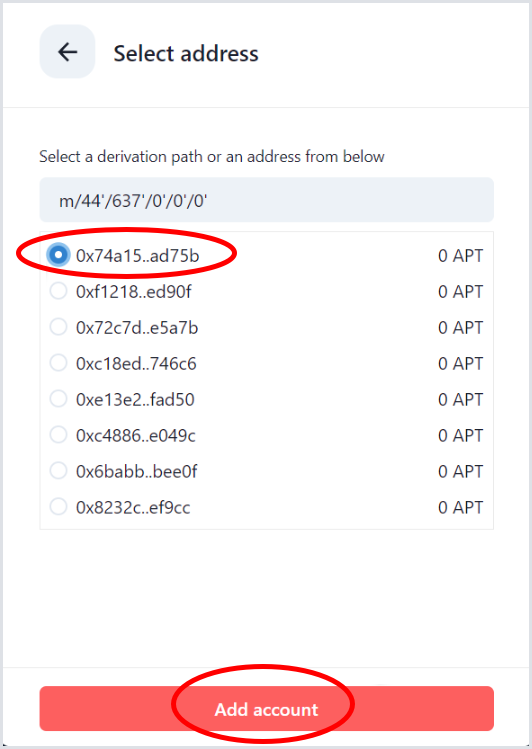Click the 'Select a derivation path' instruction text

[x=212, y=157]
